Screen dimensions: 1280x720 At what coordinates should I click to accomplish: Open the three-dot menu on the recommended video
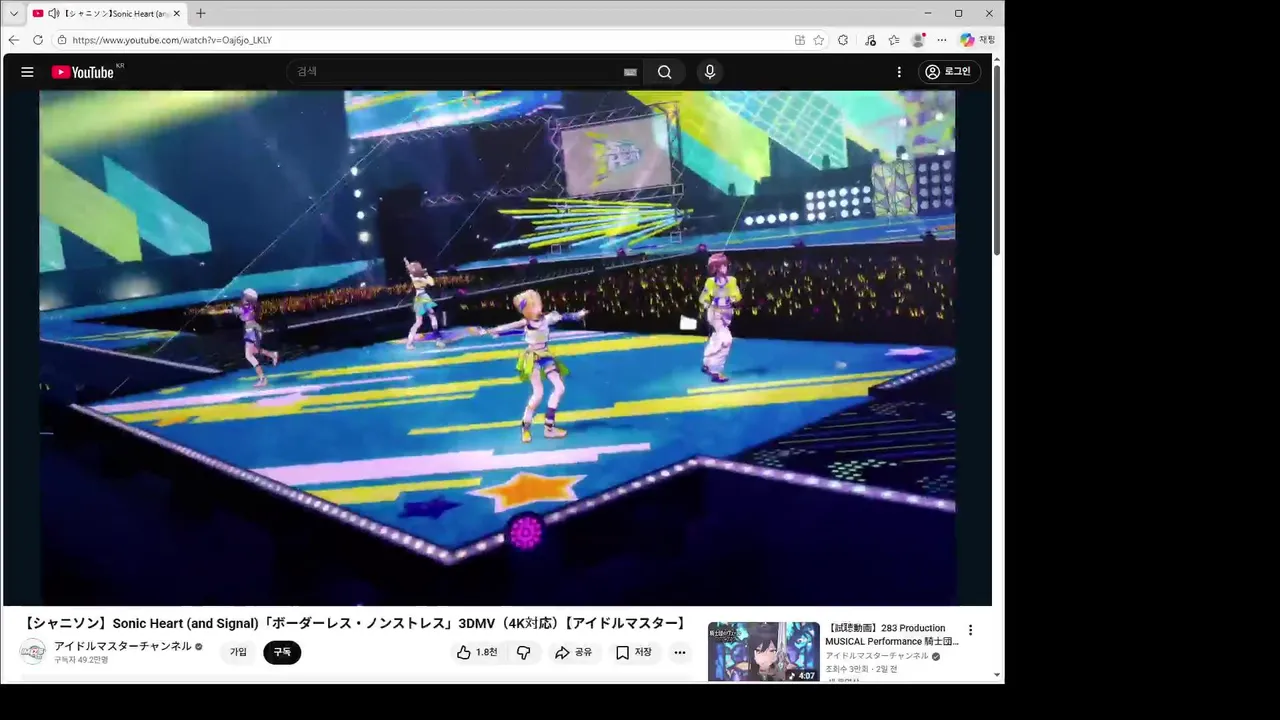[970, 630]
